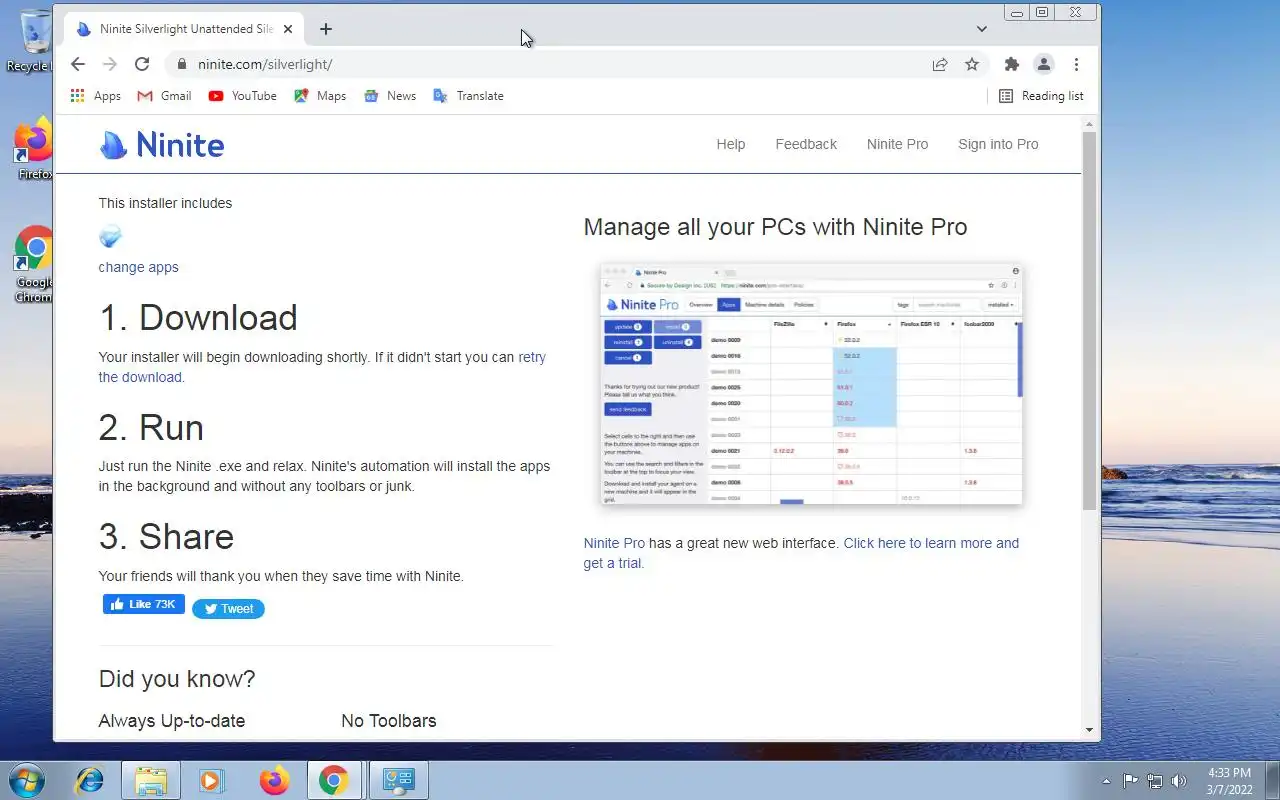Open the Extensions puzzle icon
The image size is (1280, 800).
pos(1012,64)
